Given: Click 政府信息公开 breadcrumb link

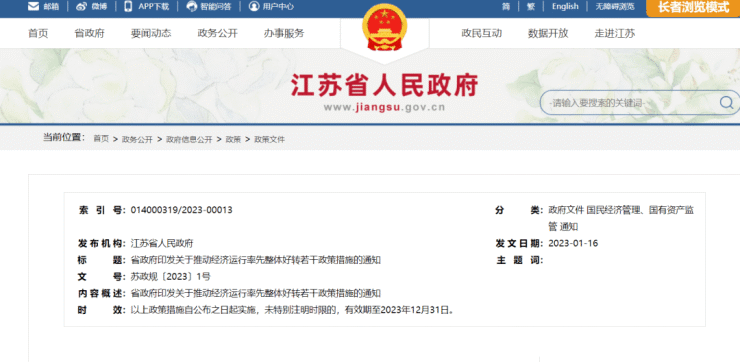Looking at the screenshot, I should (x=189, y=139).
